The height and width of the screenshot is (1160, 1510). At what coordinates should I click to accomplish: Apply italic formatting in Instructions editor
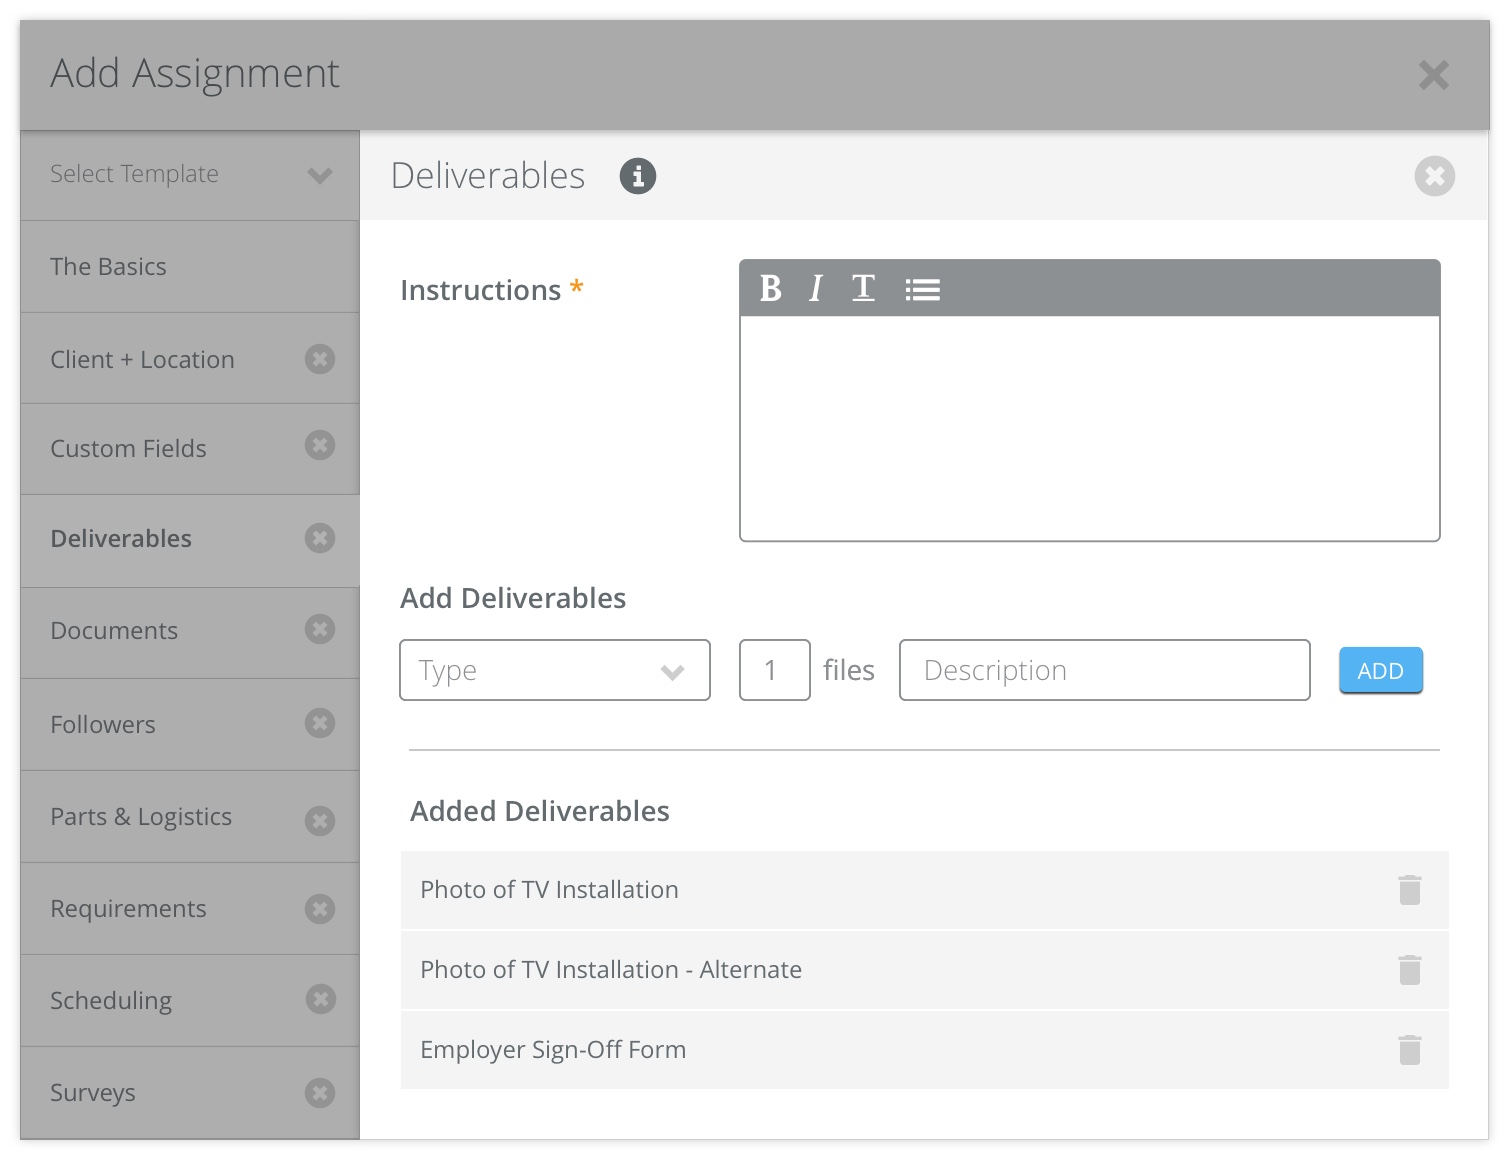[816, 289]
